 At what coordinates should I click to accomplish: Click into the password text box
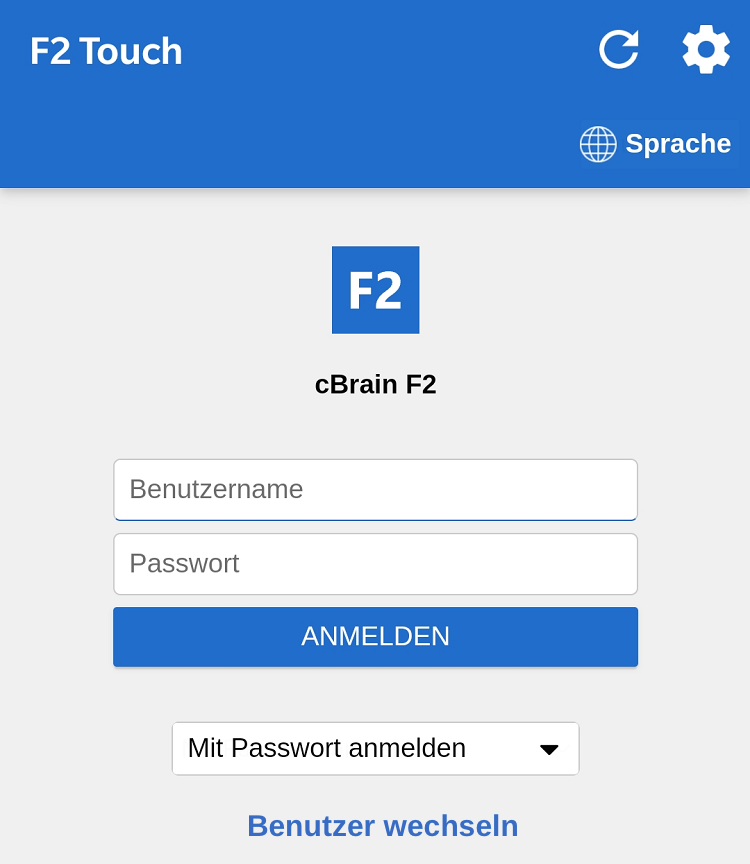pos(375,563)
